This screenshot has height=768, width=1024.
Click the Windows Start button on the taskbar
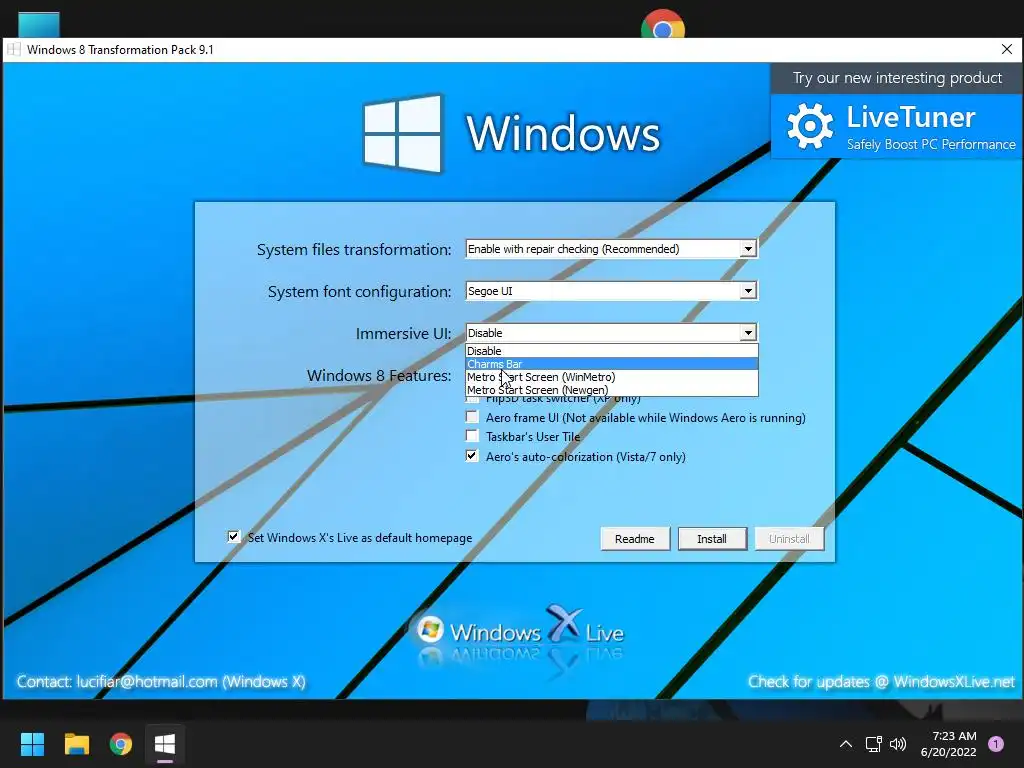pos(32,744)
